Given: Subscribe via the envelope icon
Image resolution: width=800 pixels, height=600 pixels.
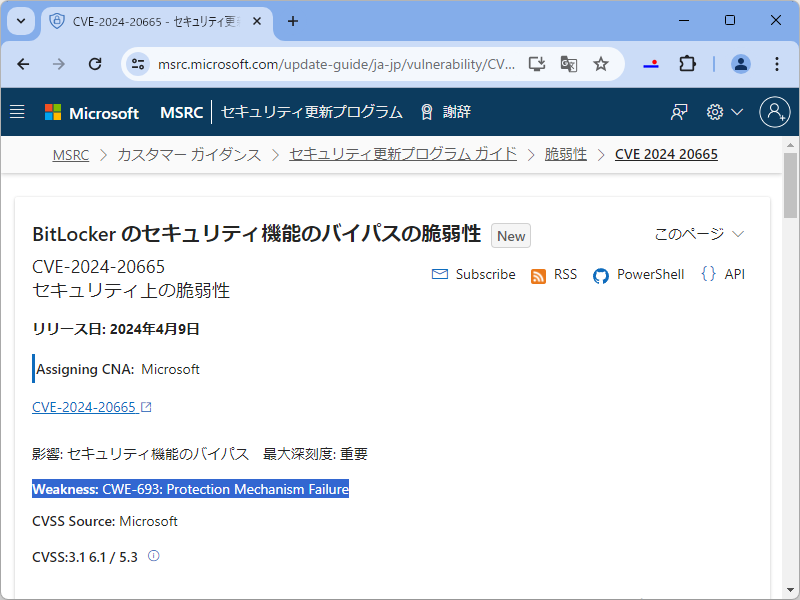Looking at the screenshot, I should point(441,273).
